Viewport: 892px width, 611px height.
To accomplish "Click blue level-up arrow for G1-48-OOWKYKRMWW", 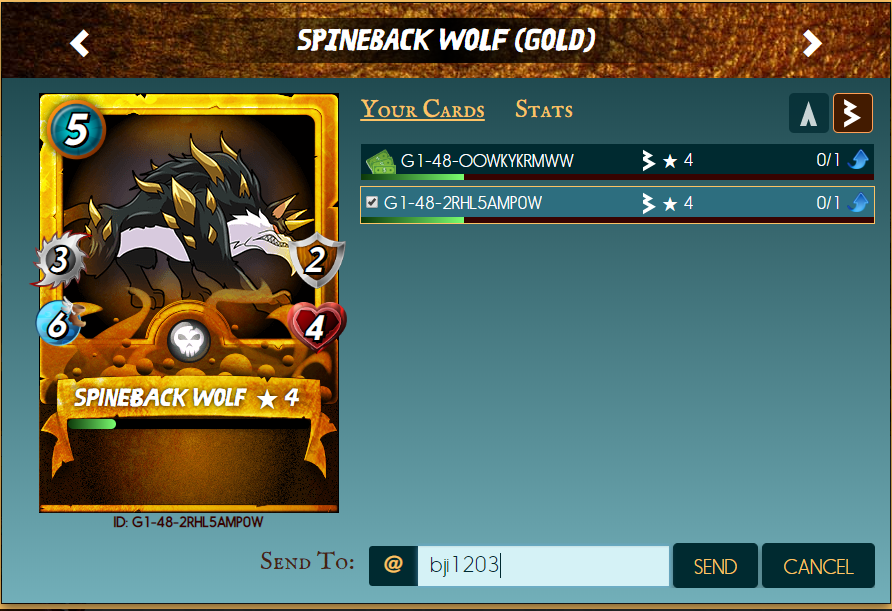I will click(x=858, y=160).
